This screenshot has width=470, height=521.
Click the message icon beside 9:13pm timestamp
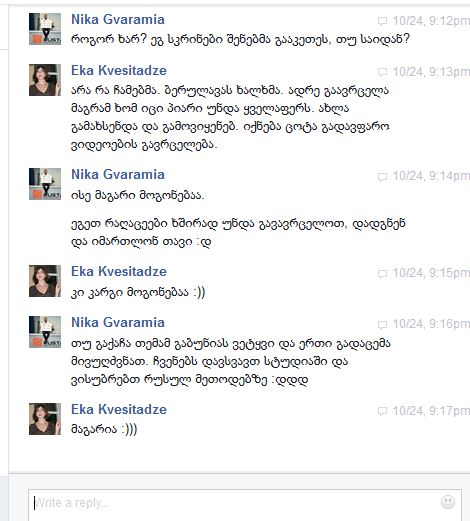(x=382, y=72)
